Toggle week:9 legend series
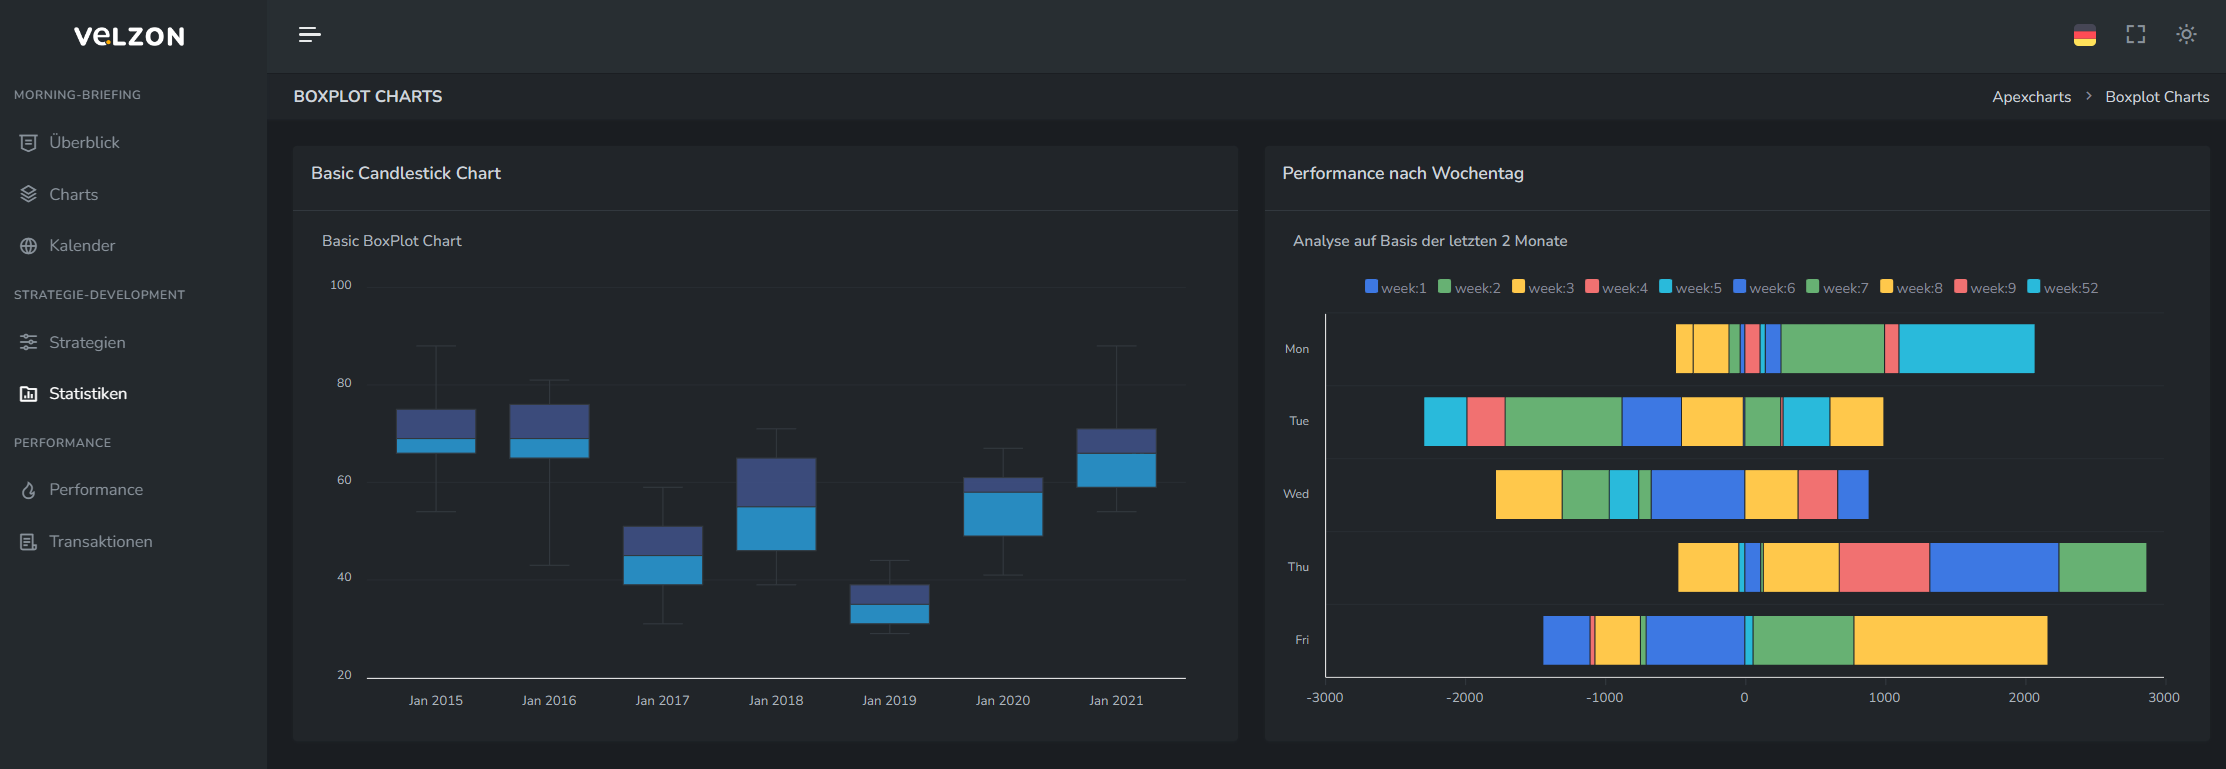Image resolution: width=2226 pixels, height=769 pixels. coord(1985,288)
